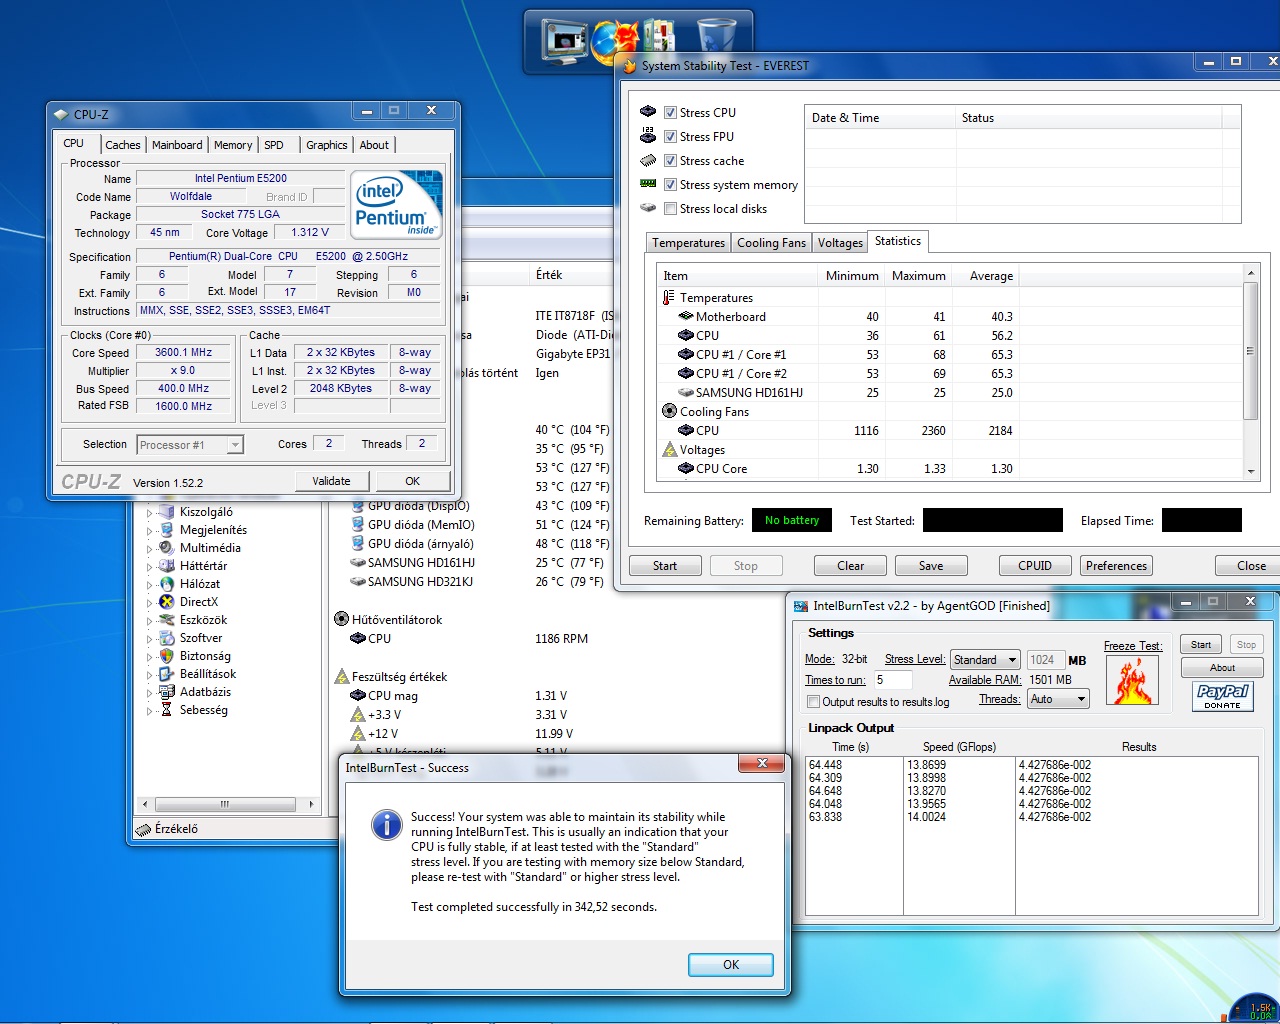This screenshot has height=1024, width=1280.
Task: Enable the Stress local disks checkbox
Action: click(x=670, y=209)
